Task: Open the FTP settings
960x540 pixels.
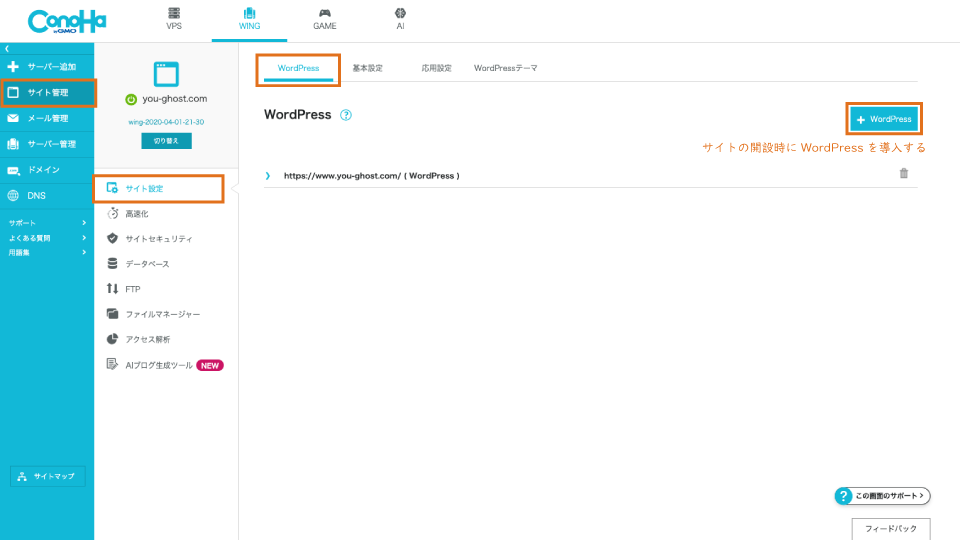Action: coord(132,289)
